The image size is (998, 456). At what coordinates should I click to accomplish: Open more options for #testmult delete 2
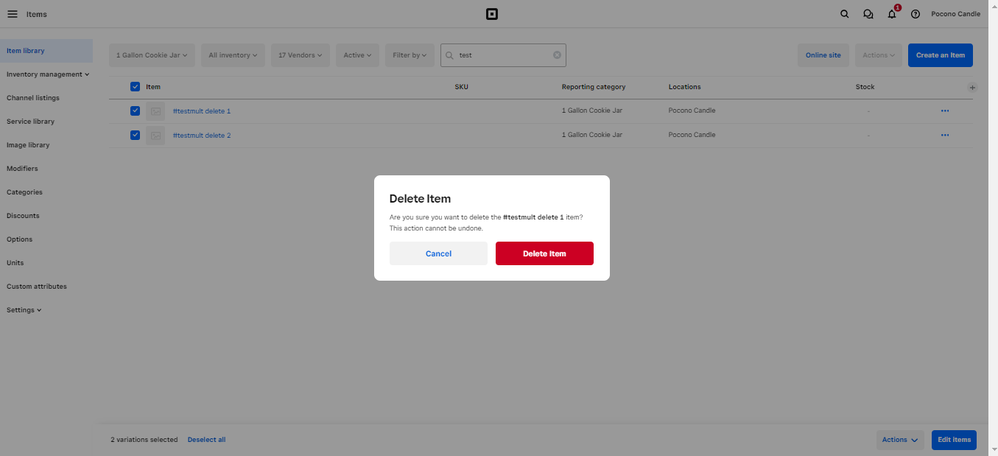pyautogui.click(x=944, y=135)
